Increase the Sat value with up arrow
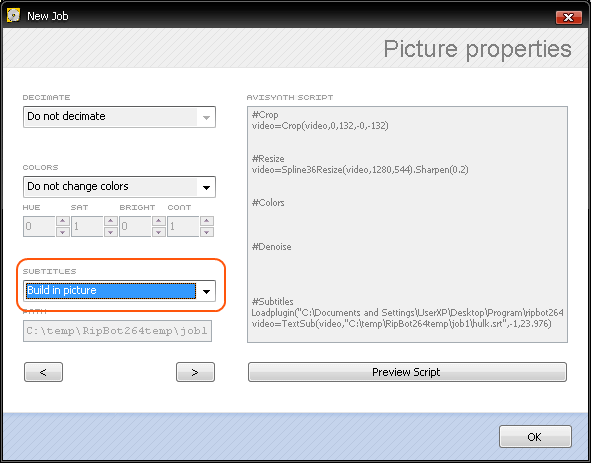 (110, 221)
